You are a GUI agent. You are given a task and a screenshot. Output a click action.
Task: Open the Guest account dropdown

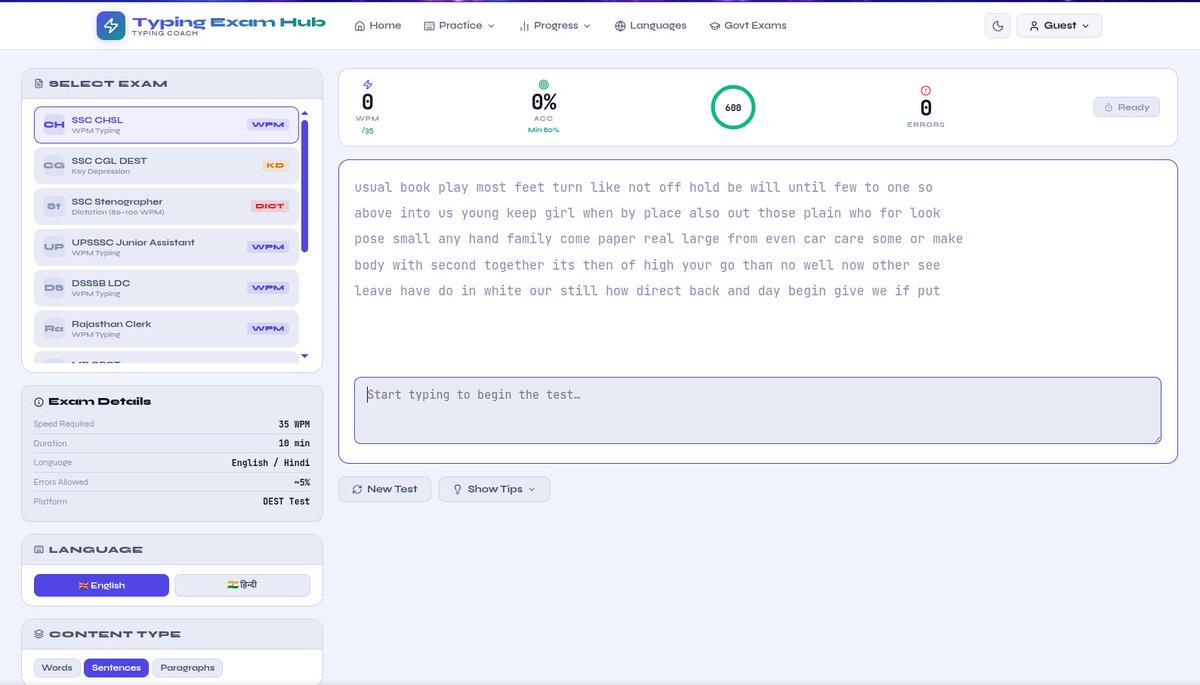tap(1059, 26)
